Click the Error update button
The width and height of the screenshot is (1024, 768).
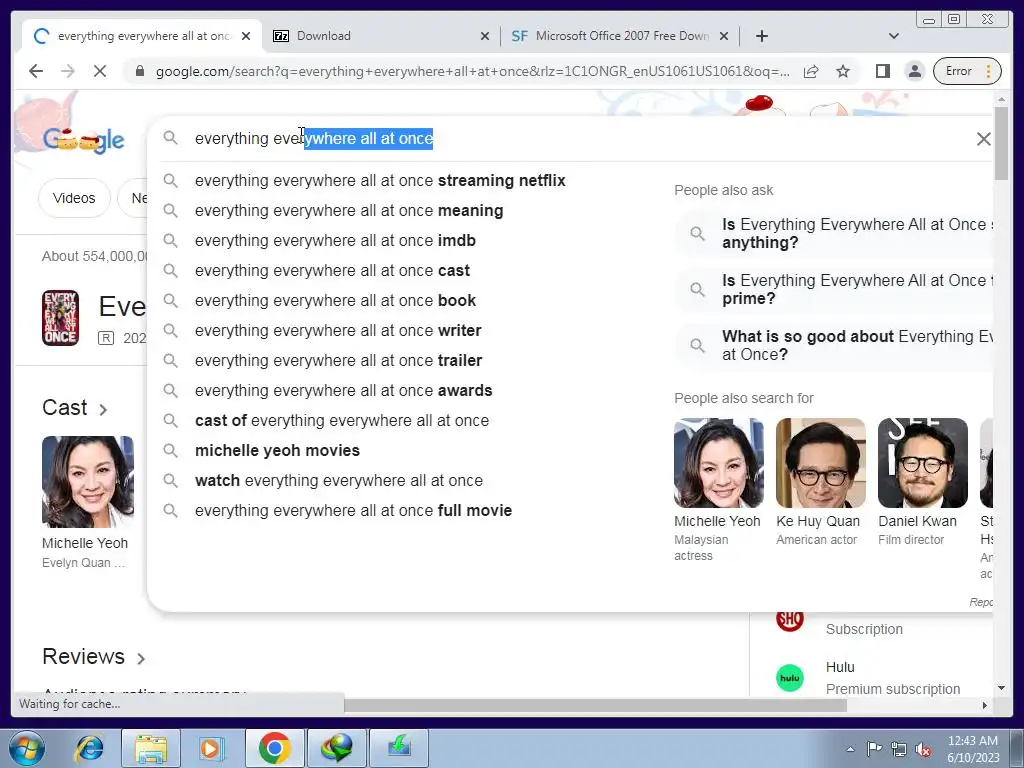967,71
